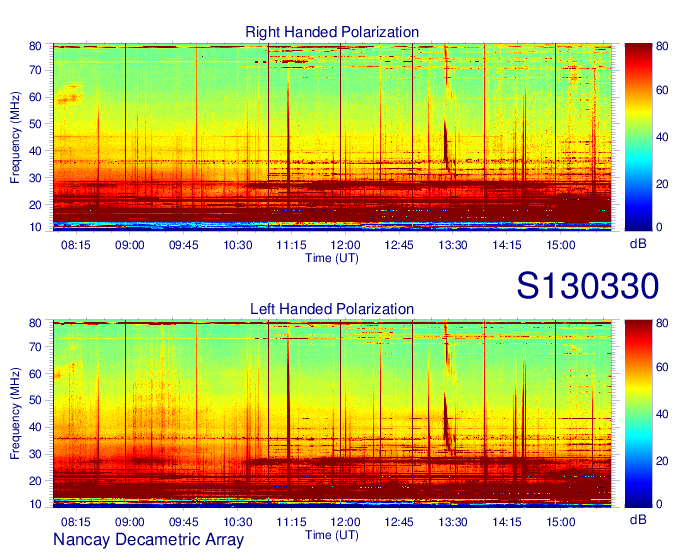Click 08:15 tick under Right Handed plot
This screenshot has height=552, width=680.
76,245
